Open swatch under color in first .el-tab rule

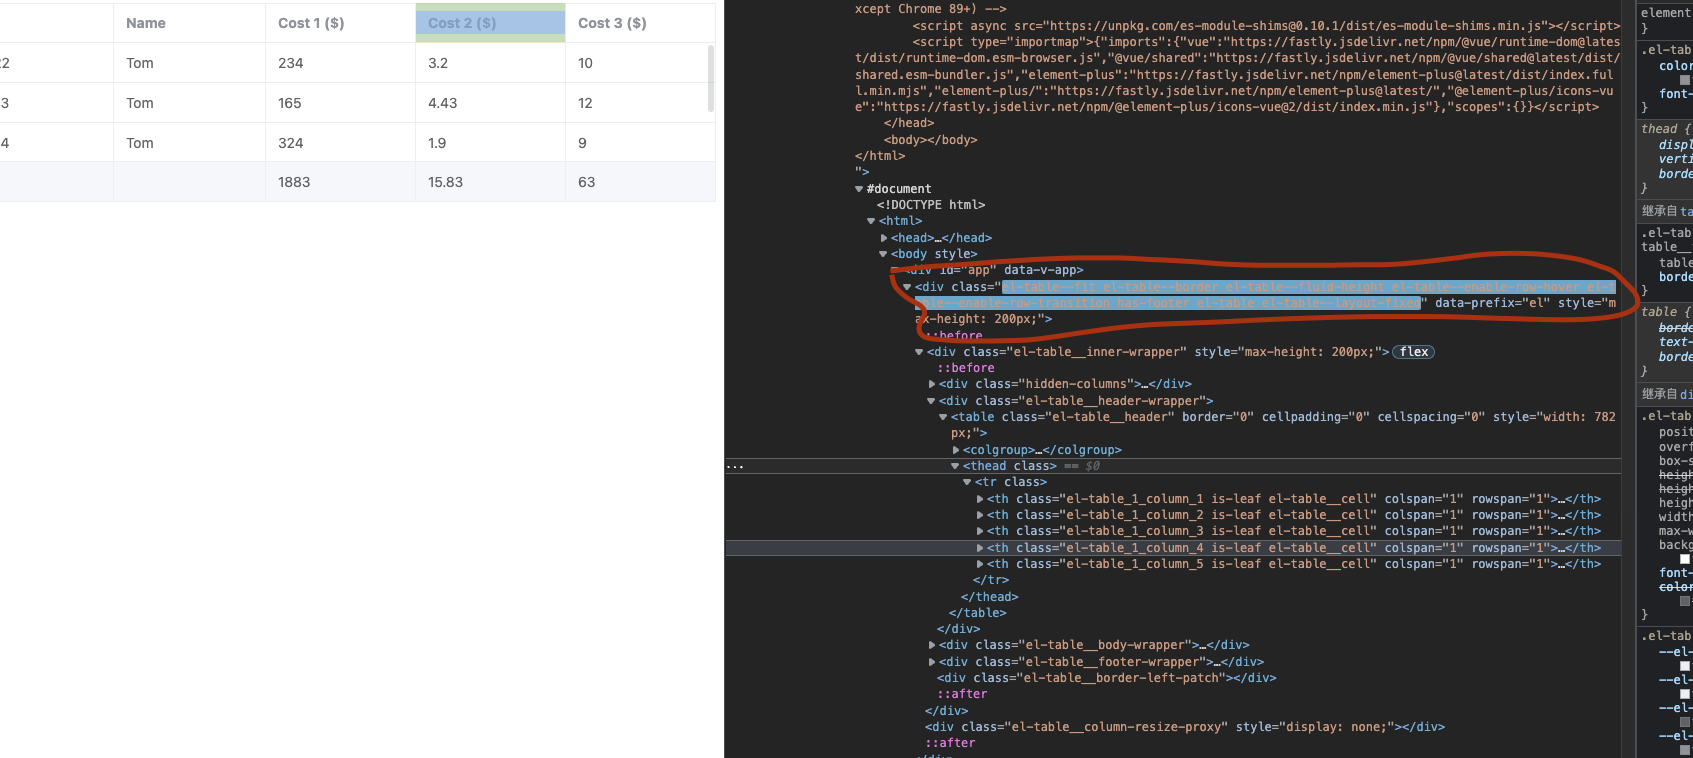pos(1685,80)
